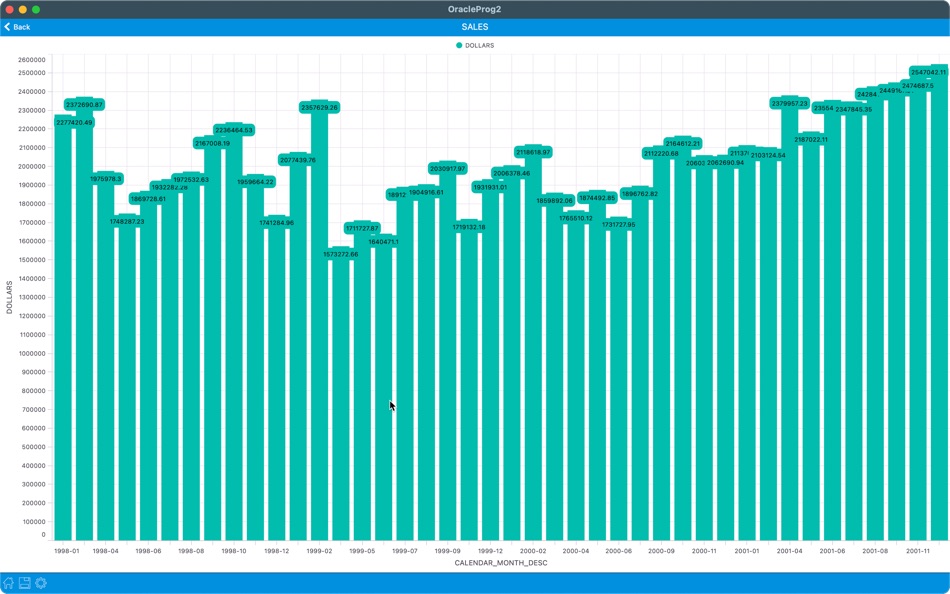Select the 2000-09 x-axis label
This screenshot has width=950, height=594.
click(661, 551)
